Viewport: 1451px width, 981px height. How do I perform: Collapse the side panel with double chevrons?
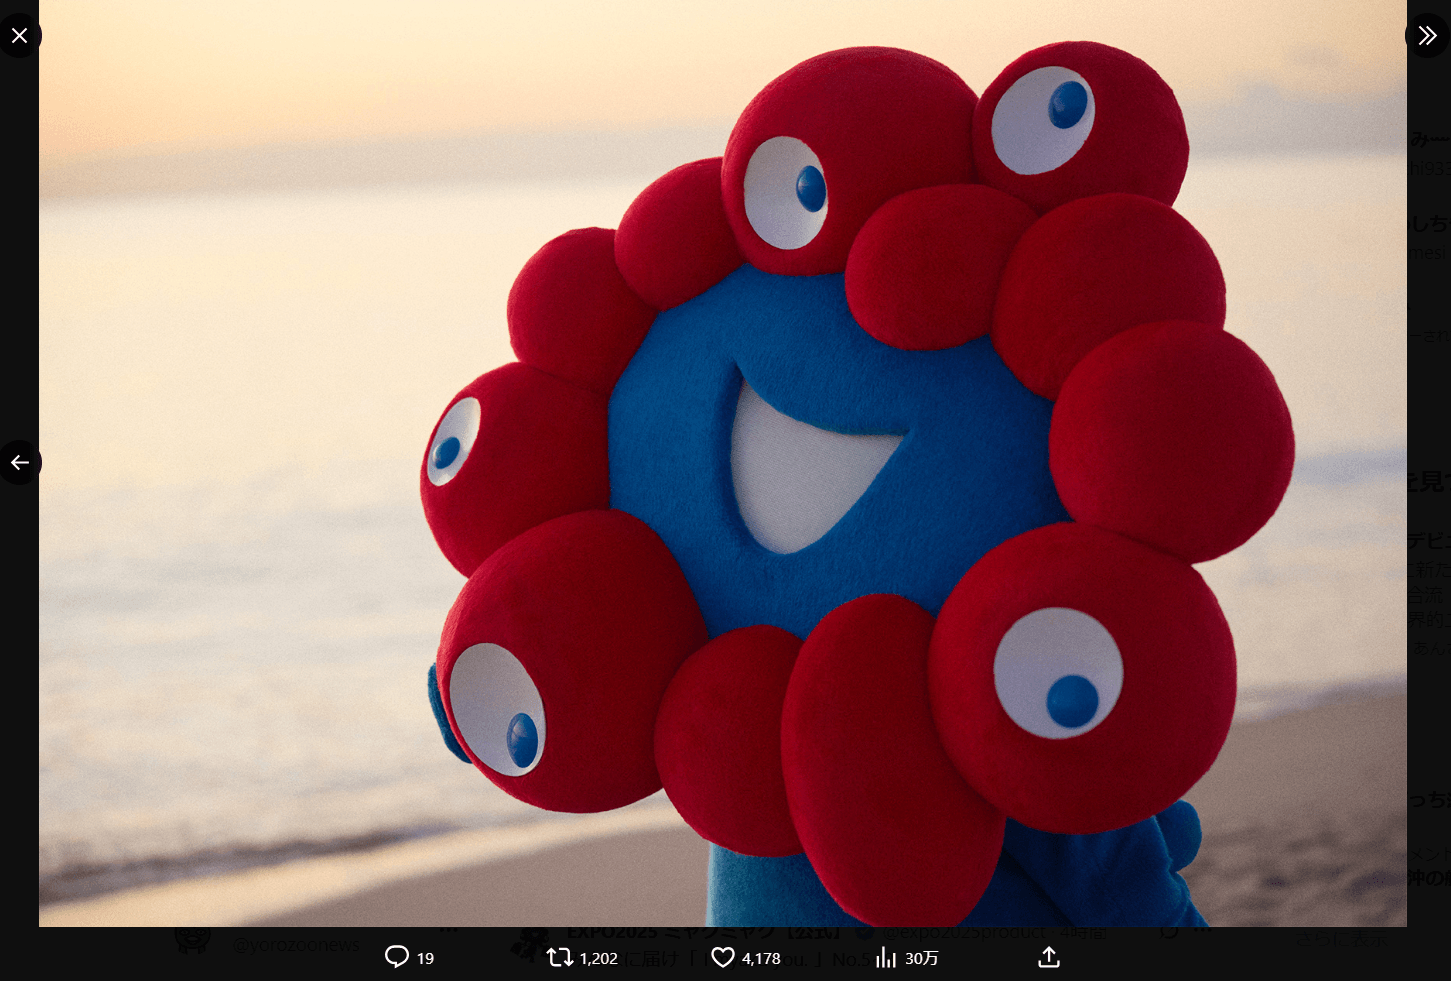tap(1427, 36)
